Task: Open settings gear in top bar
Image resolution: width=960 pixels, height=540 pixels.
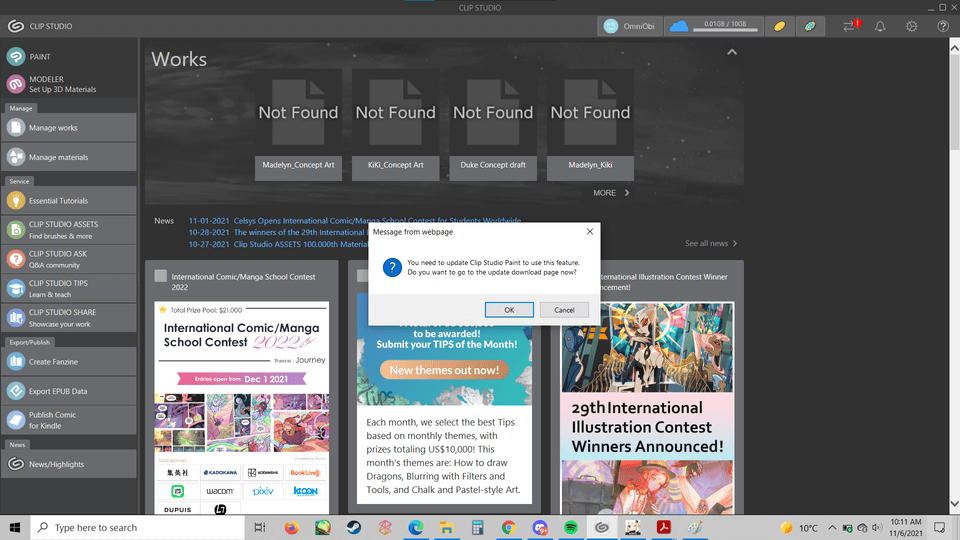Action: click(x=911, y=26)
